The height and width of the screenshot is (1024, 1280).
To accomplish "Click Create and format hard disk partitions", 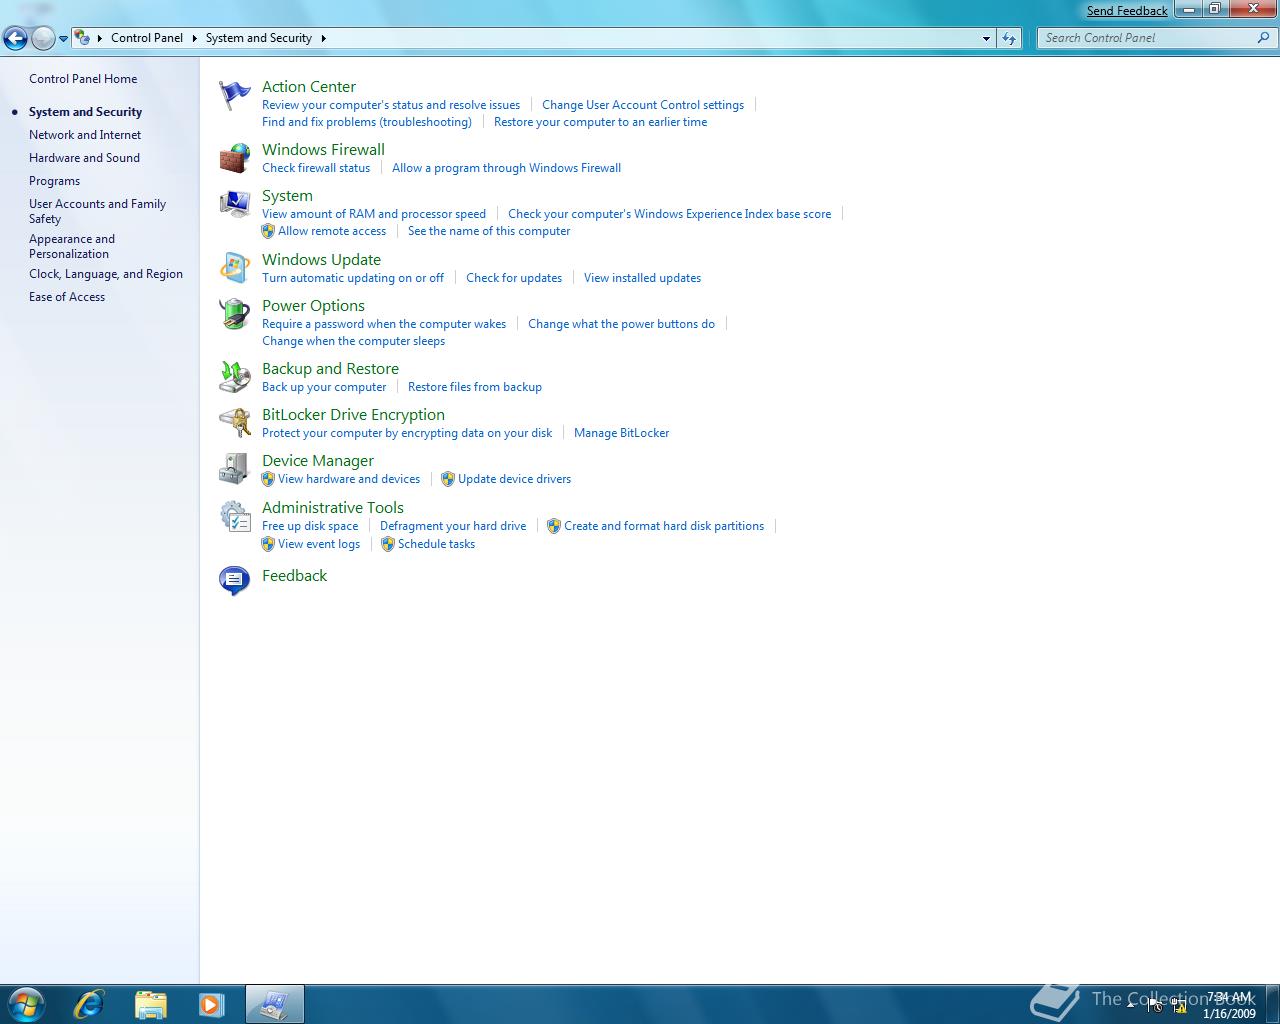I will click(x=664, y=526).
